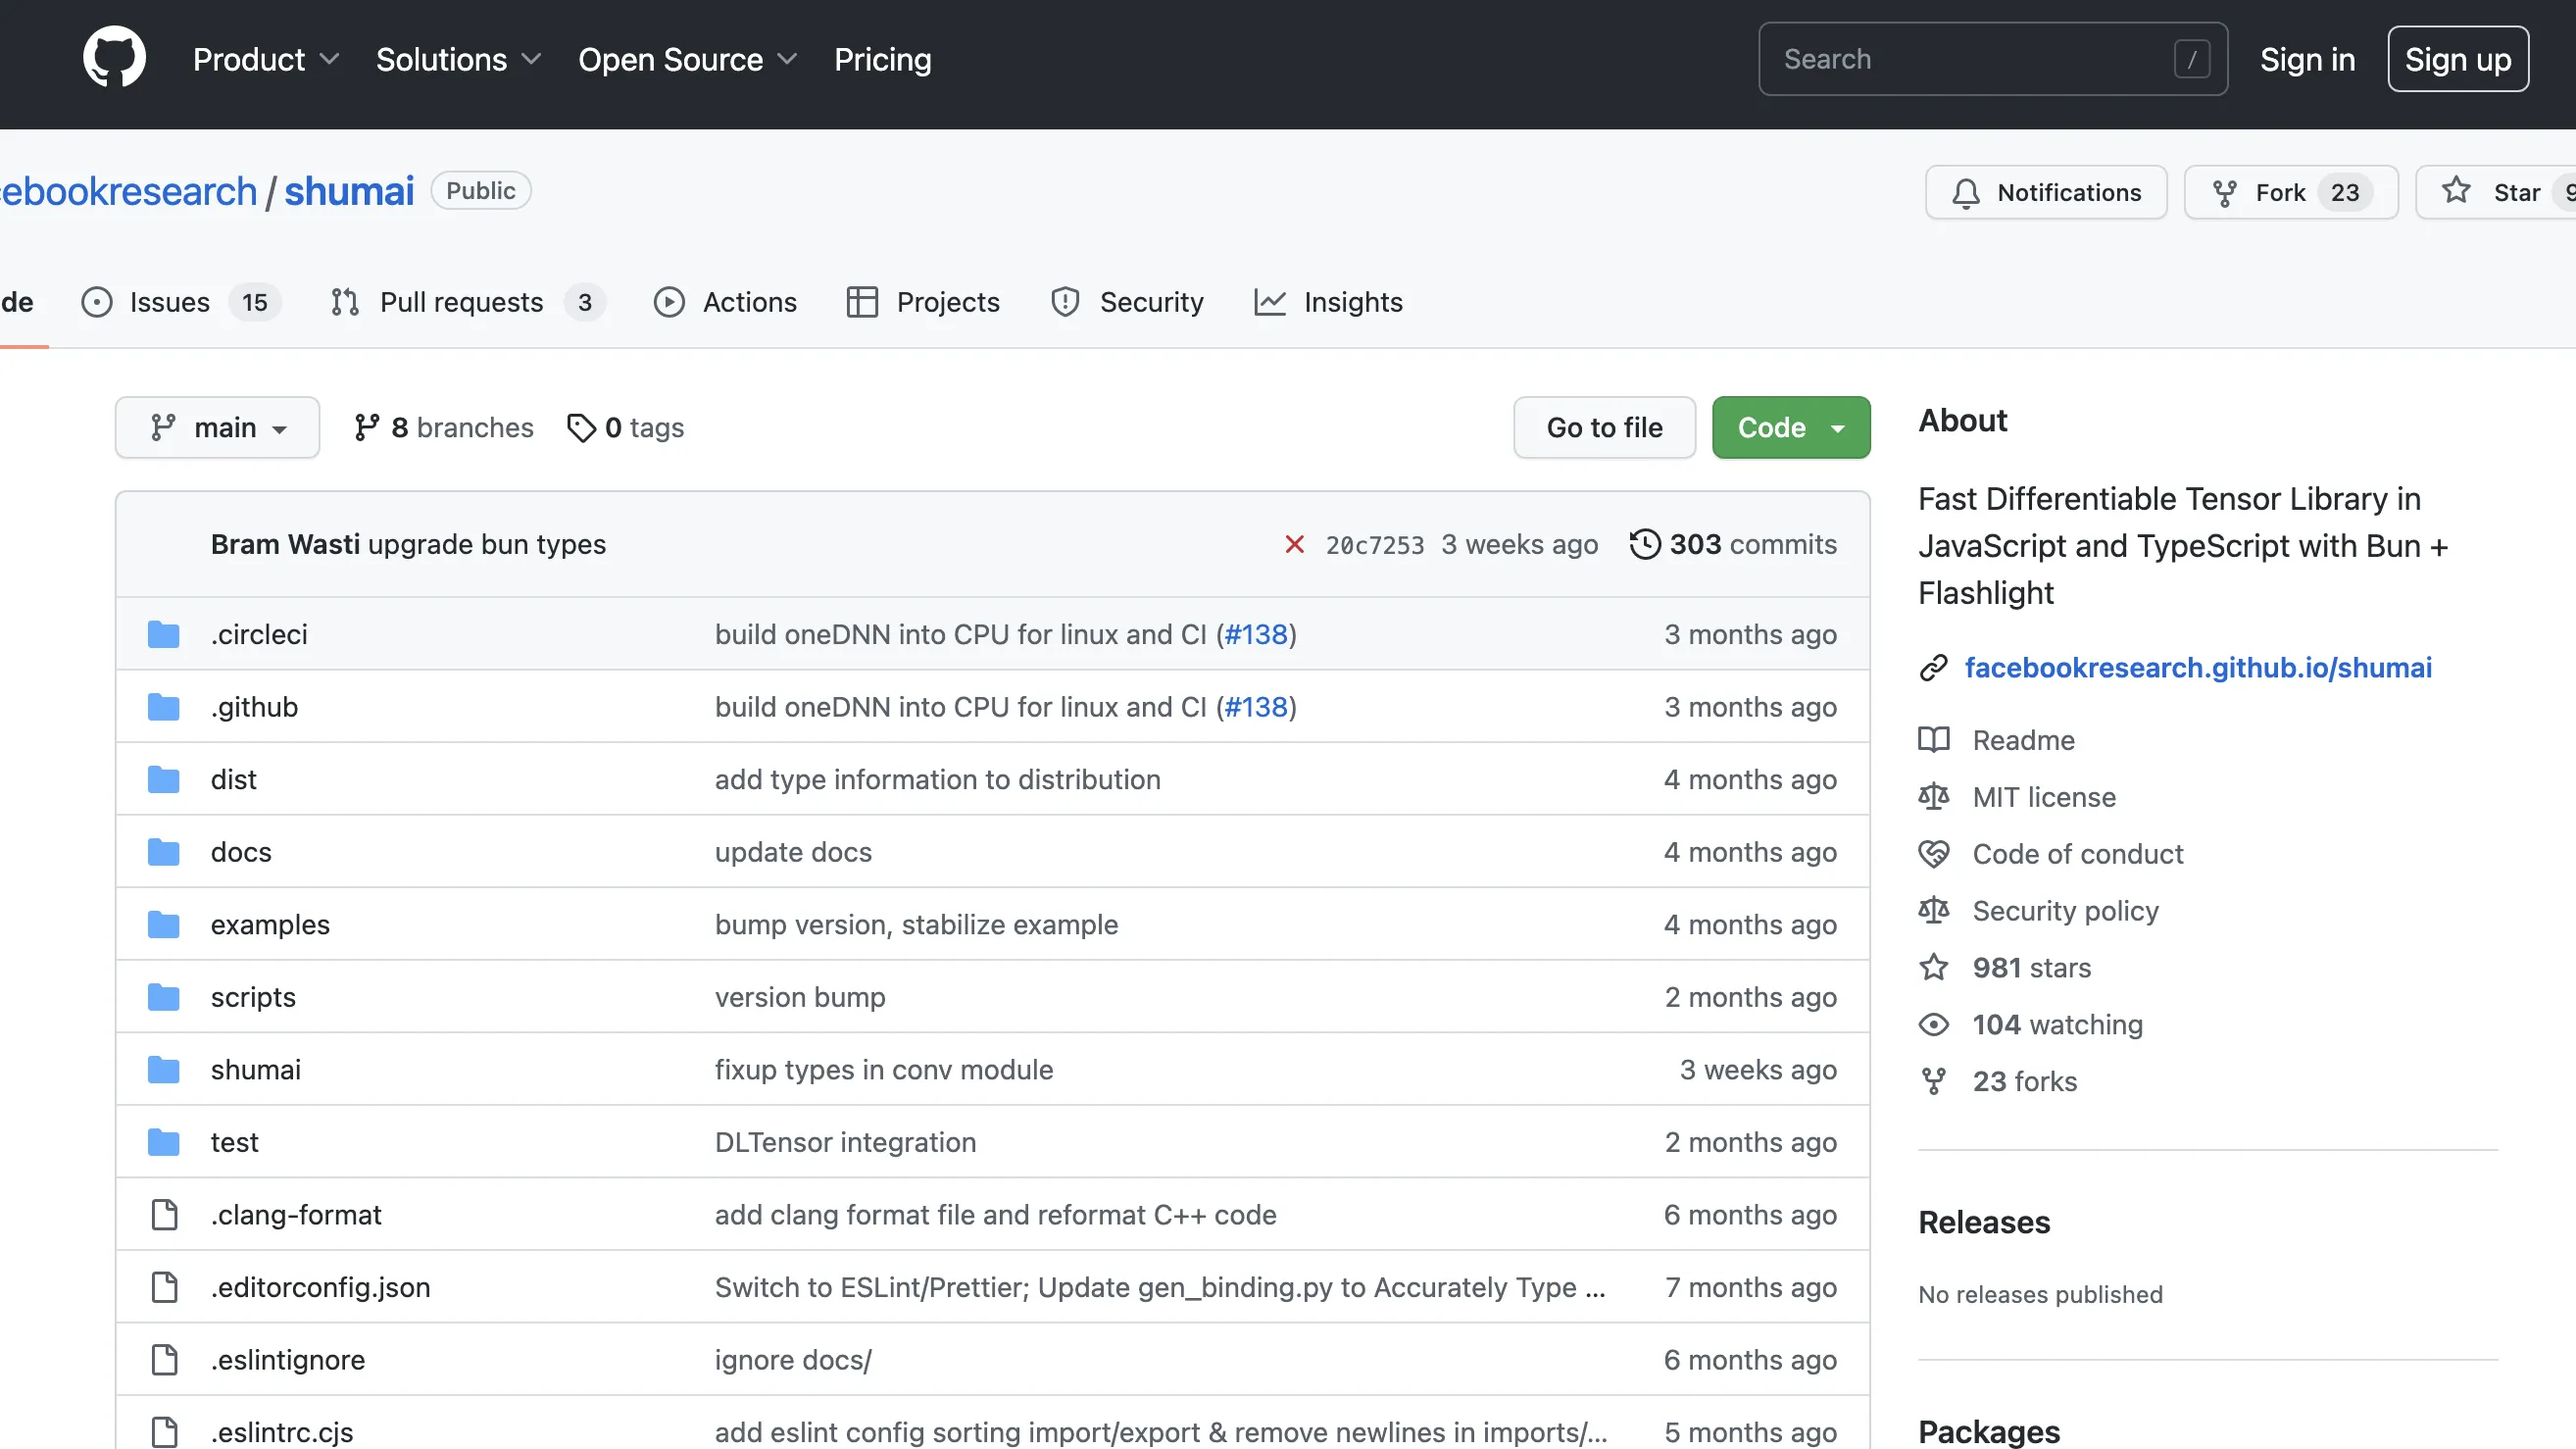Click the star icon in About stars

[1933, 967]
